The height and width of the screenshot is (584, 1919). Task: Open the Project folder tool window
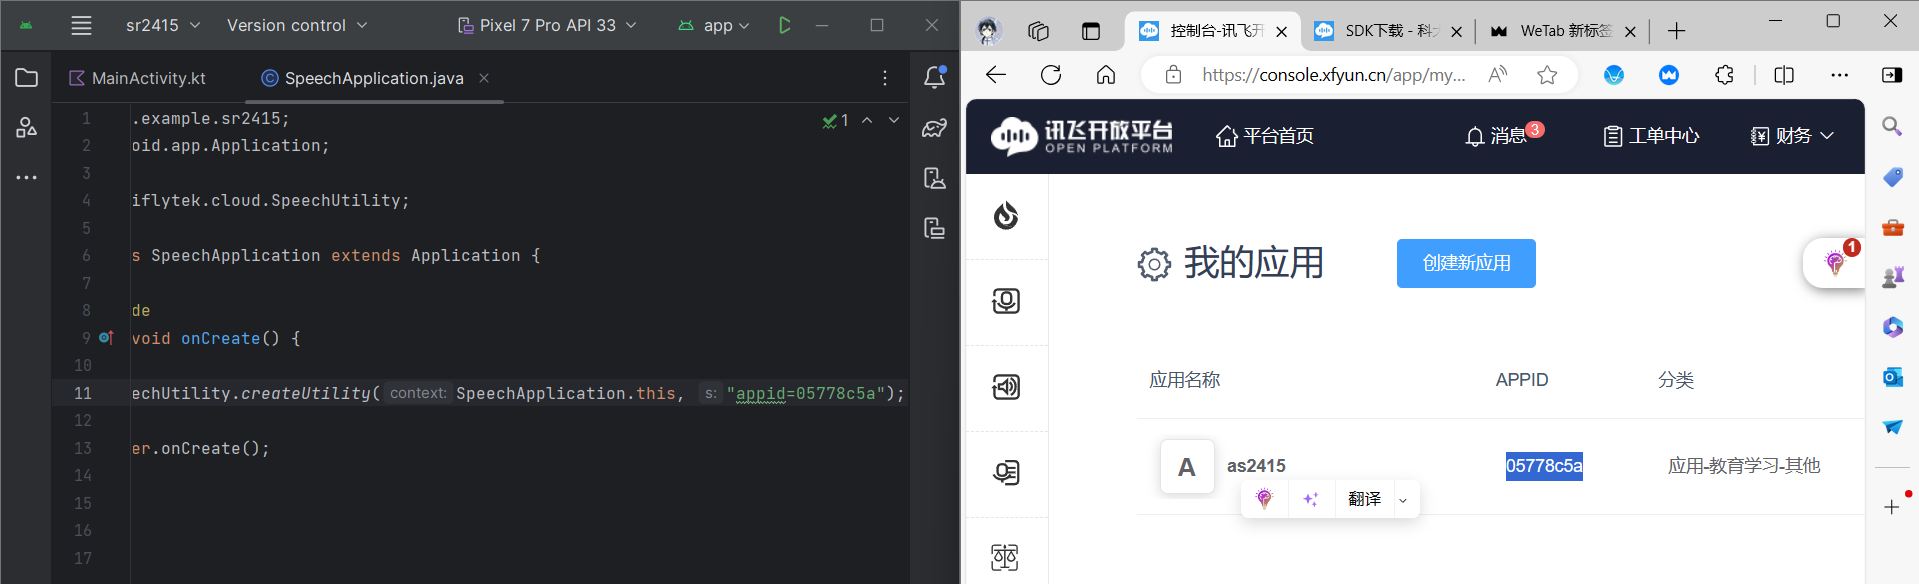click(x=27, y=78)
